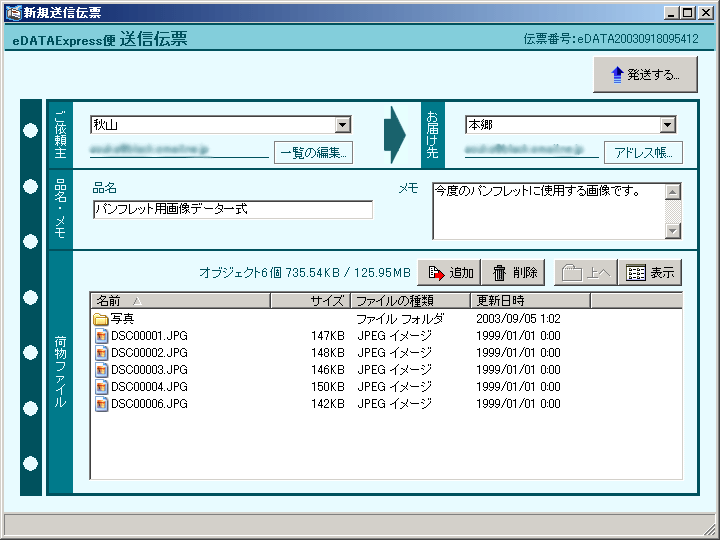Select the DSC00006.JPG file icon
This screenshot has height=540, width=720.
tap(101, 404)
